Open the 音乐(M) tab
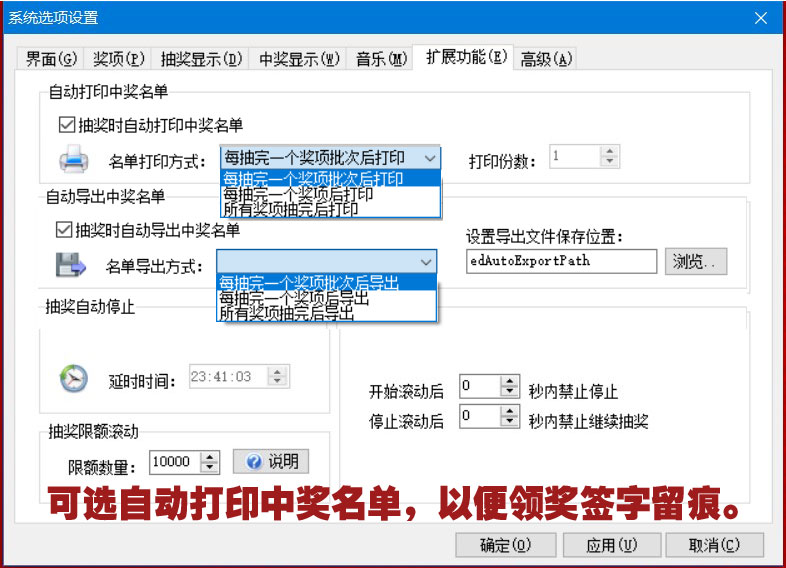The width and height of the screenshot is (786, 568). (382, 58)
